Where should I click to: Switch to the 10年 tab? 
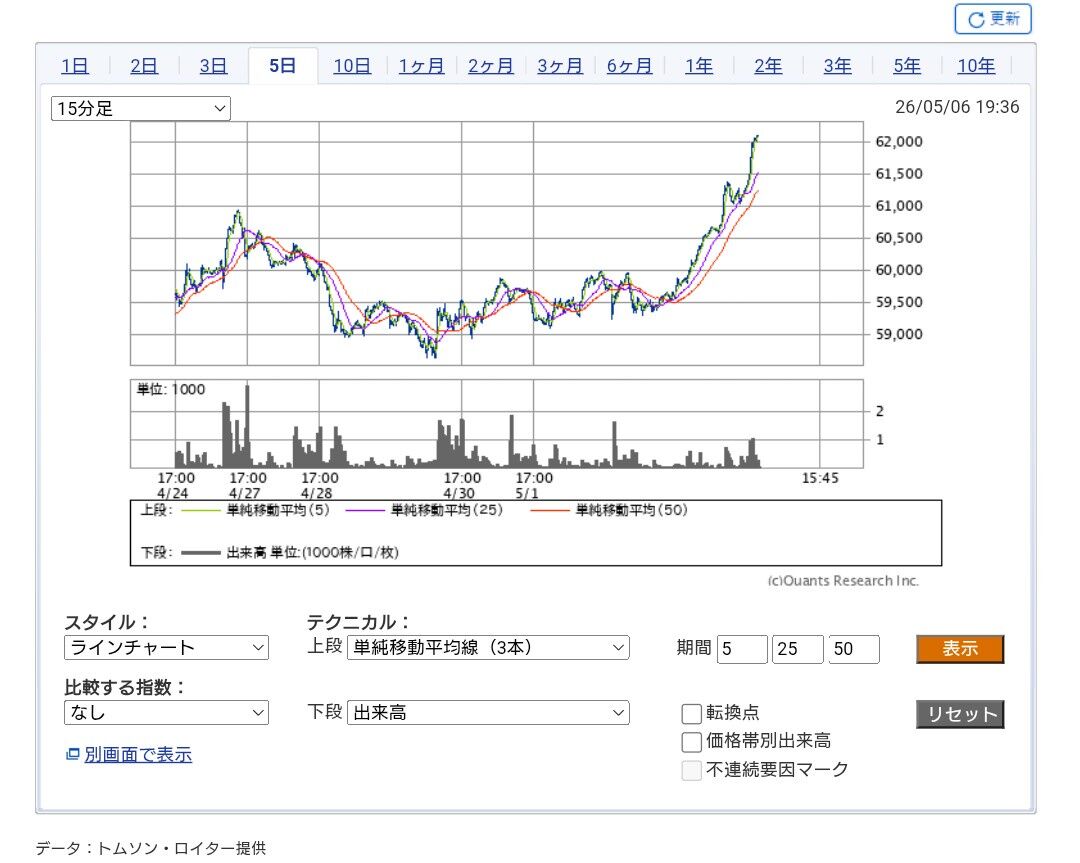click(x=976, y=66)
